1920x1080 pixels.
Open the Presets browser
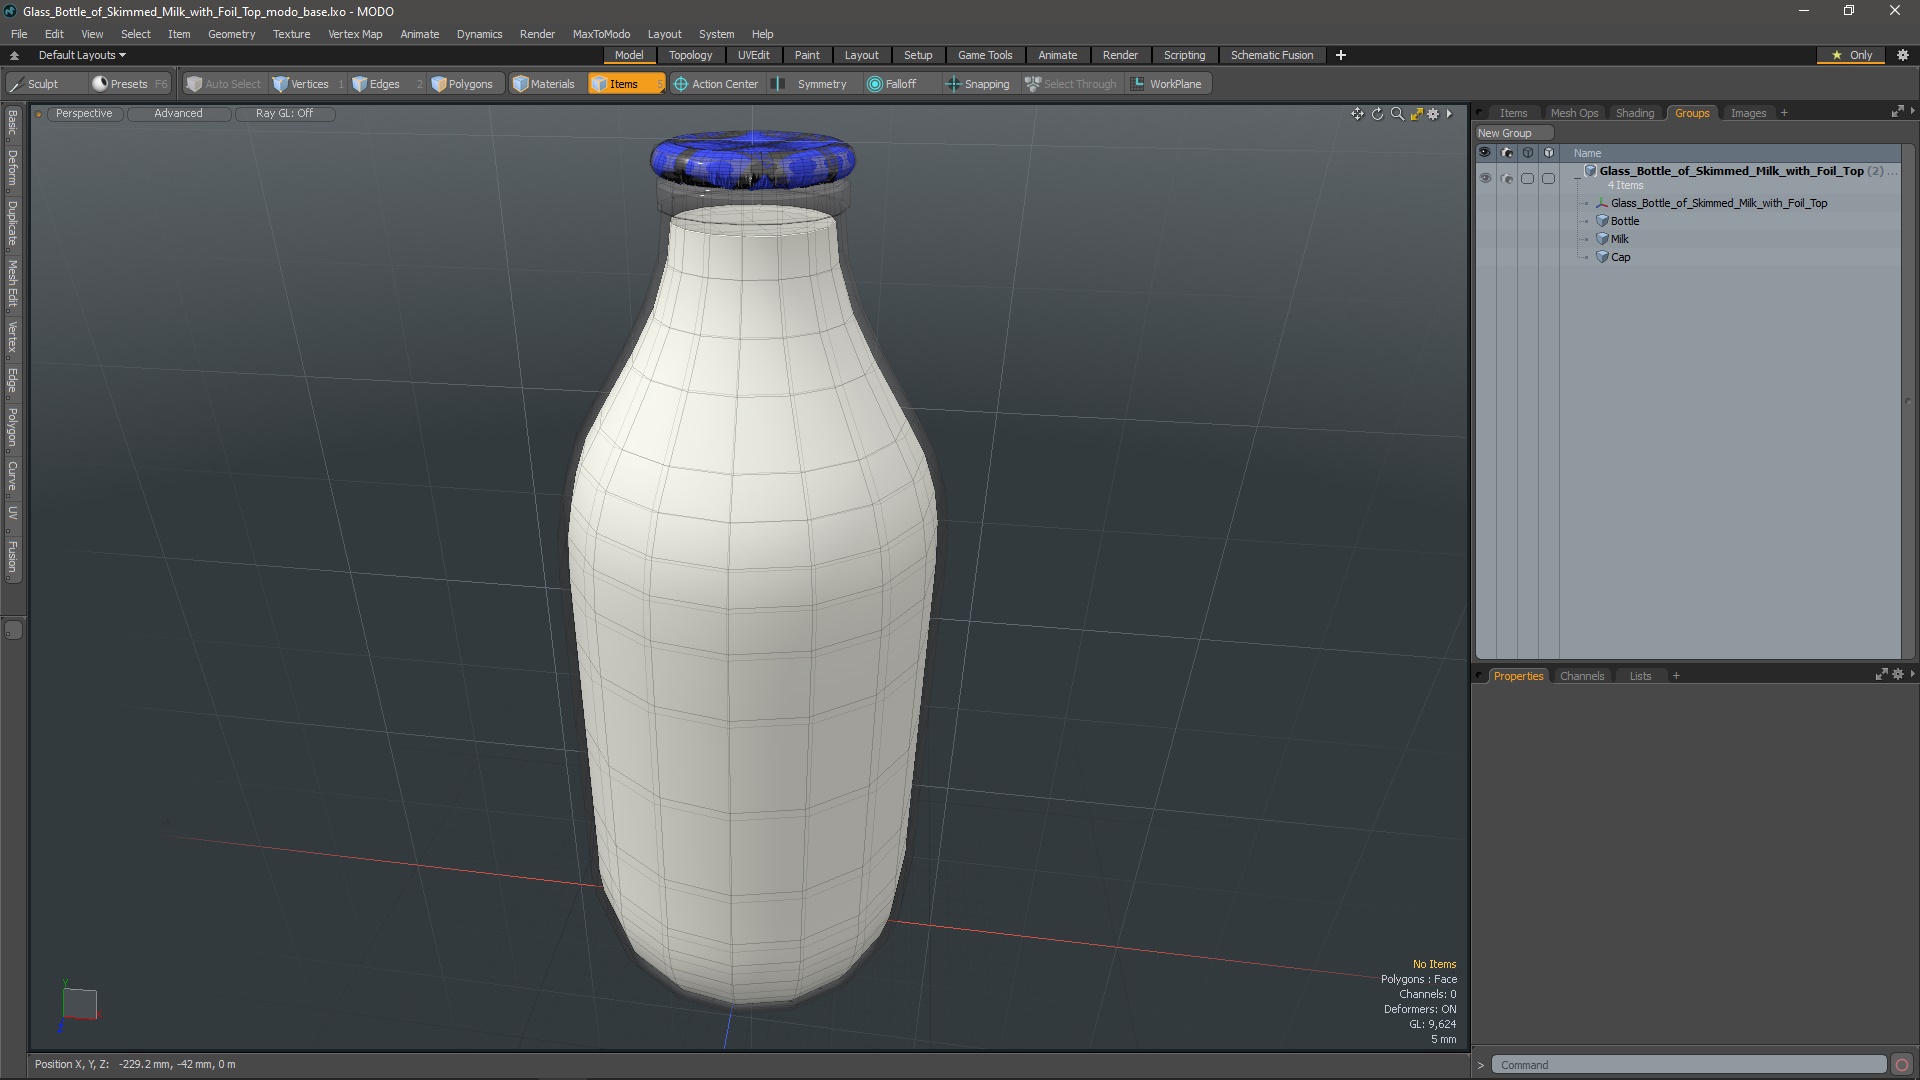coord(129,84)
